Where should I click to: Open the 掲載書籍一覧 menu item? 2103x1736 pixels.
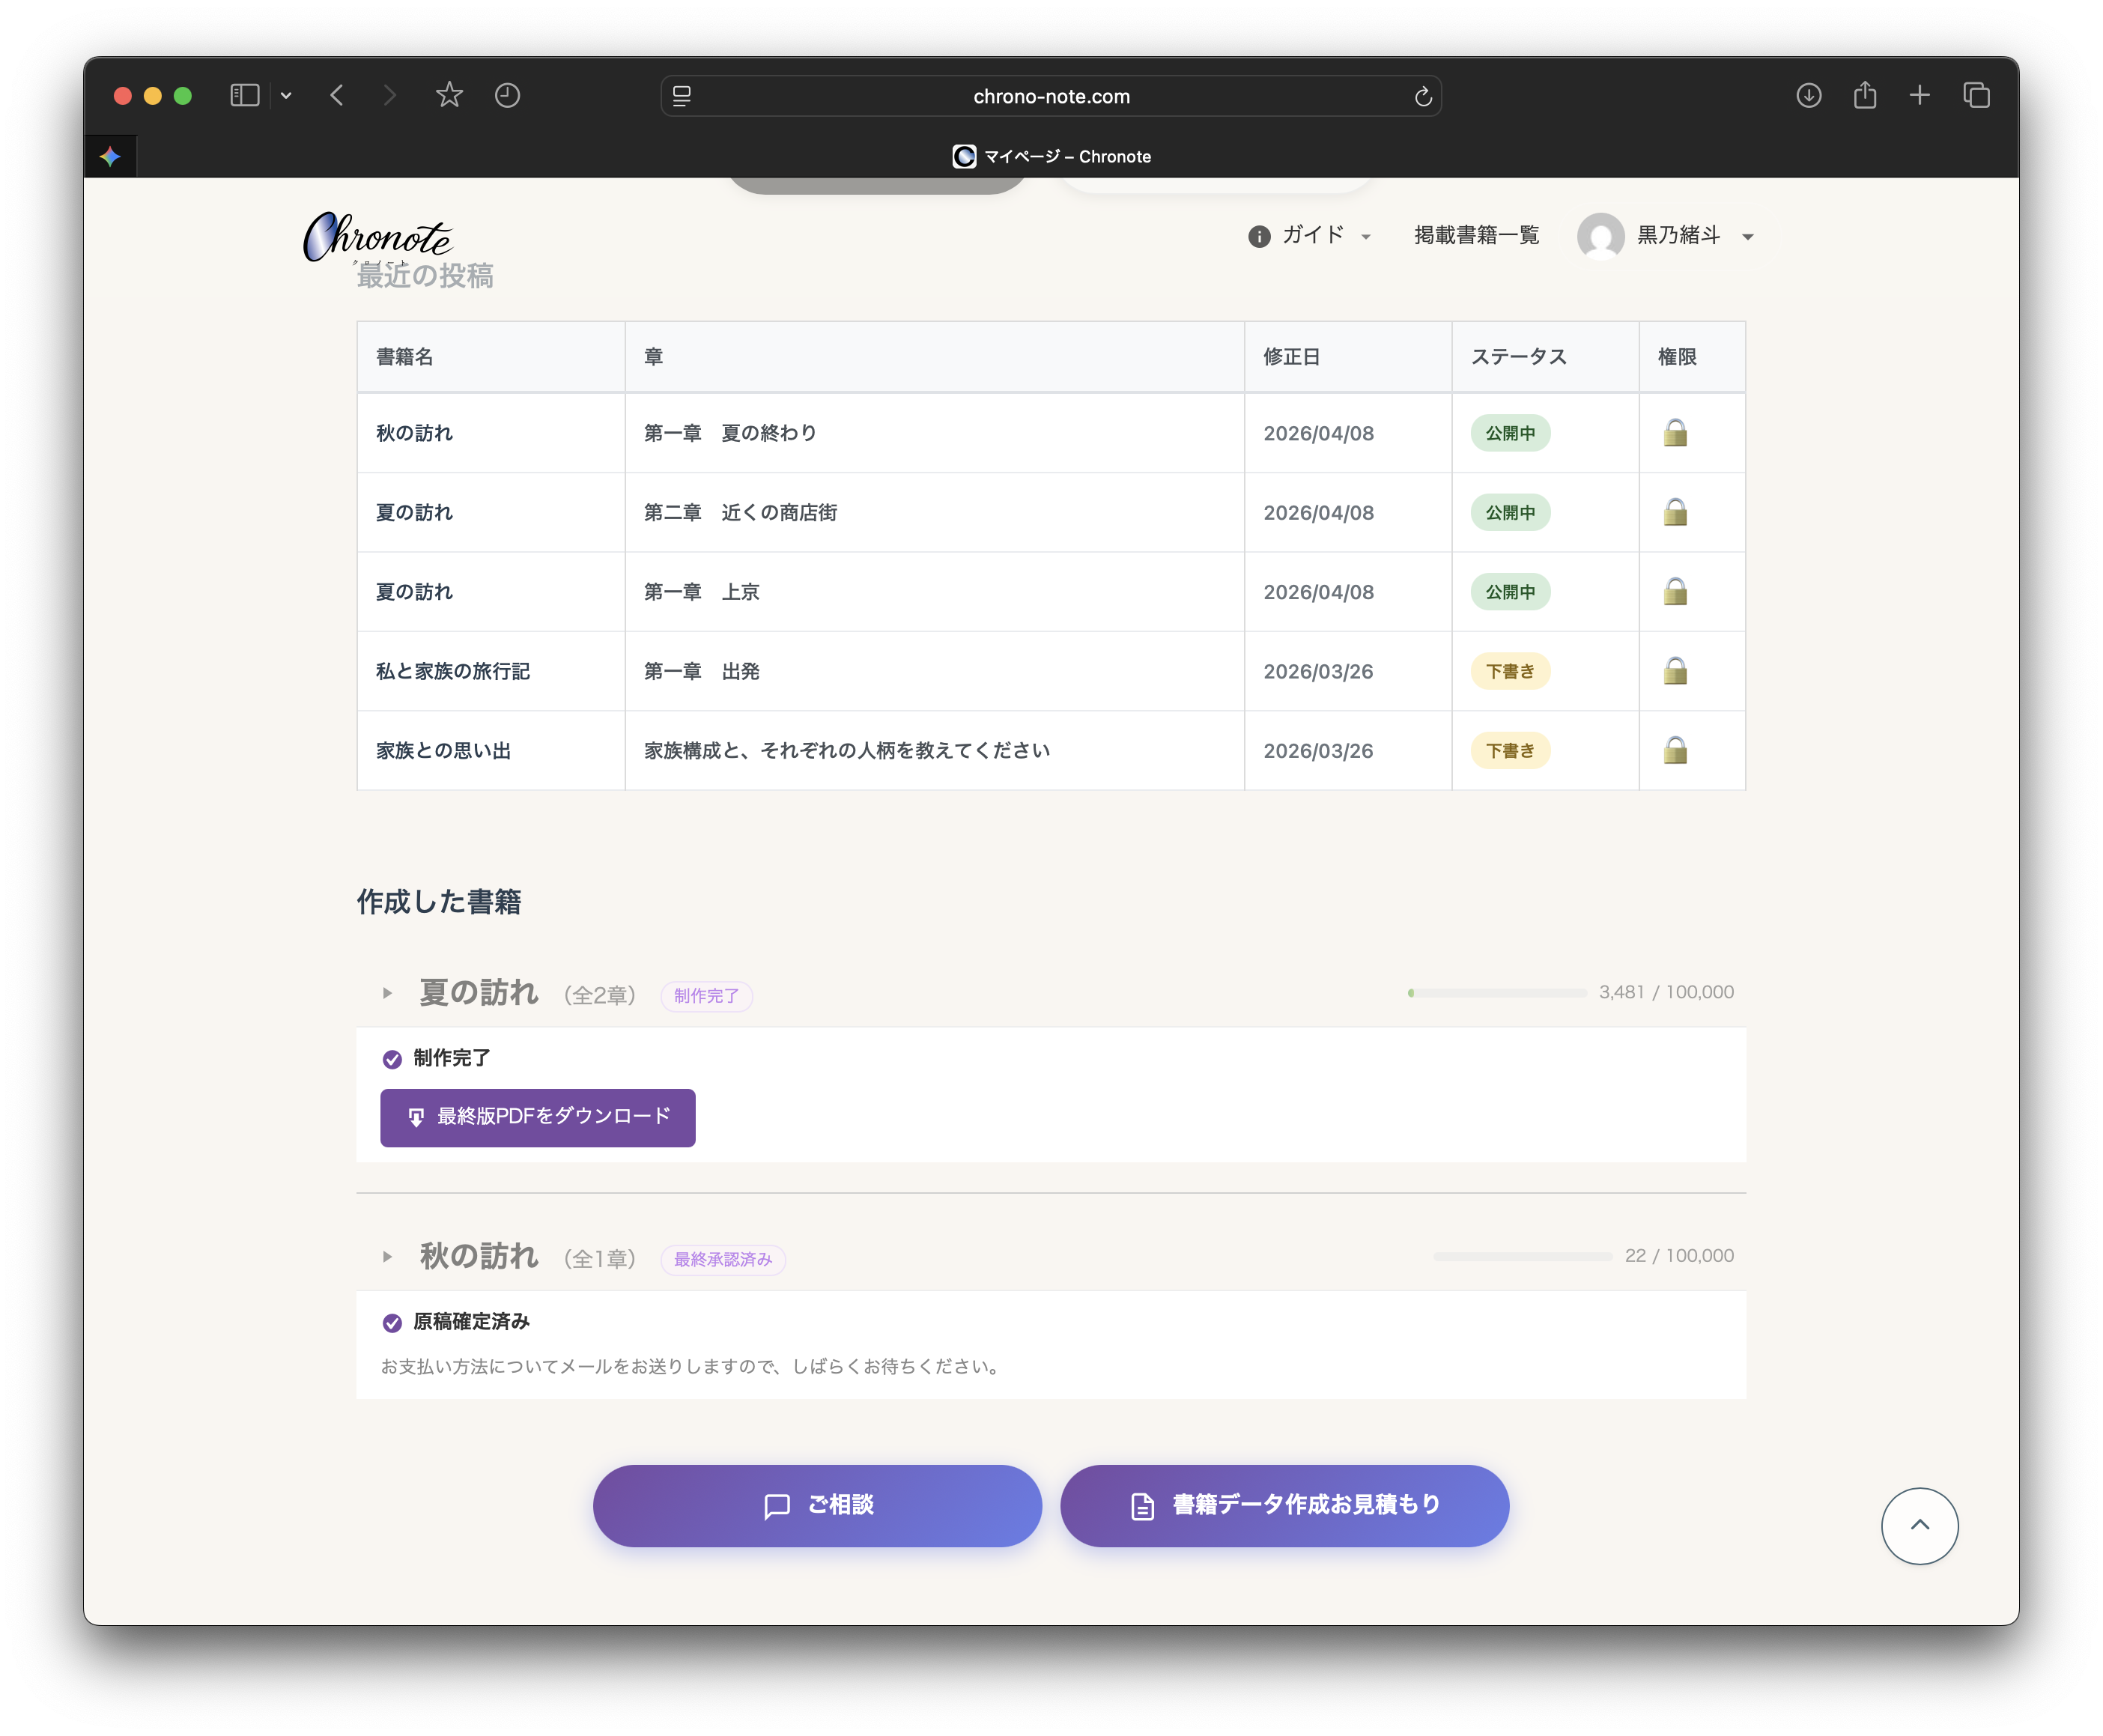(1477, 235)
